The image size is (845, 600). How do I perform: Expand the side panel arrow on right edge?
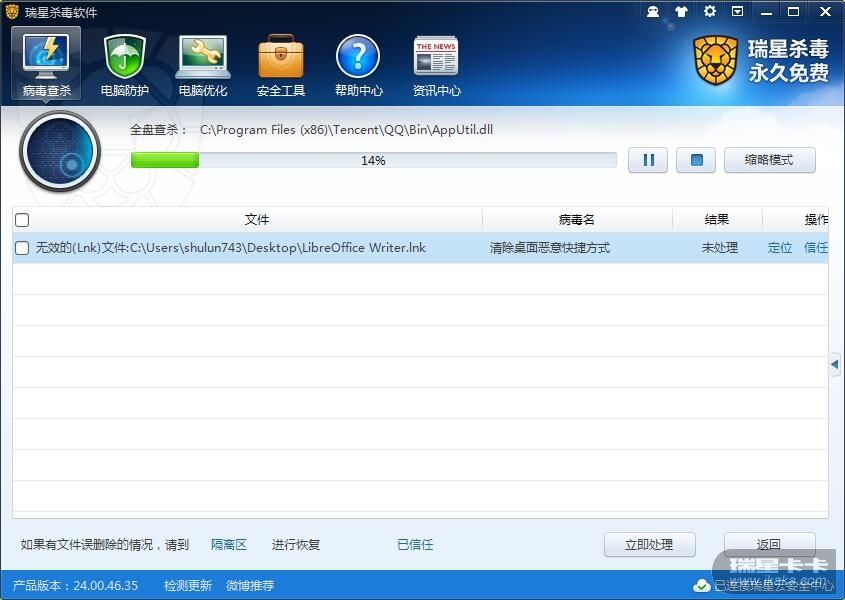pyautogui.click(x=835, y=364)
